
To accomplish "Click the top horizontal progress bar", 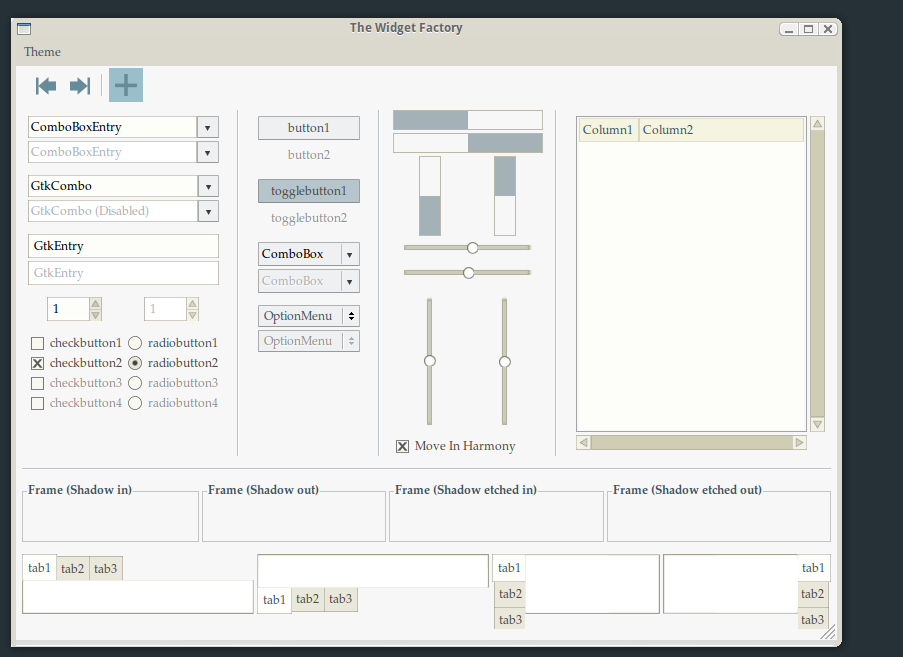I will point(468,120).
